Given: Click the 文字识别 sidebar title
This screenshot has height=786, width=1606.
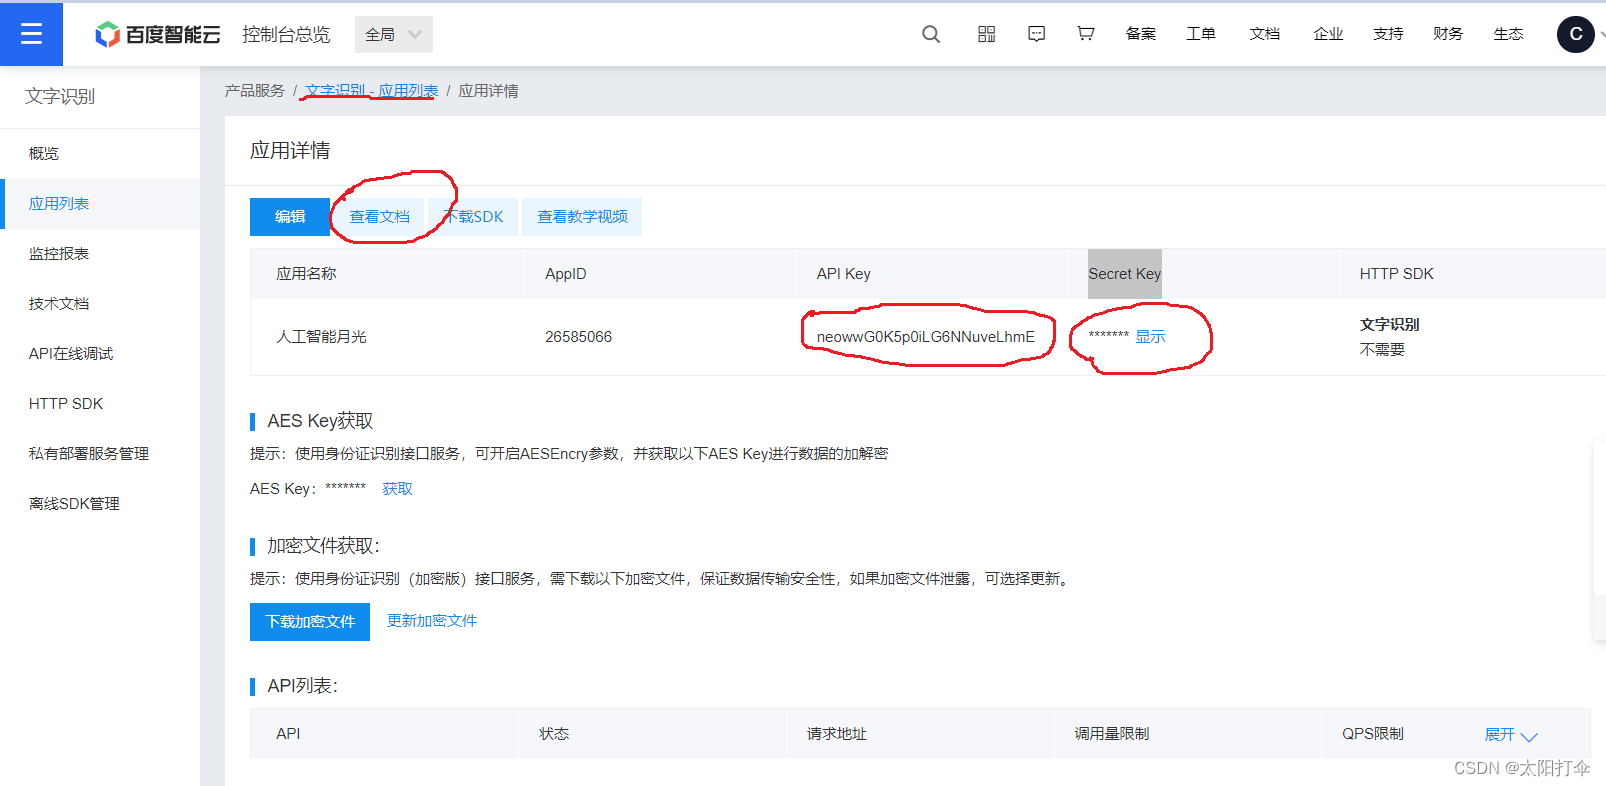Looking at the screenshot, I should pos(60,97).
